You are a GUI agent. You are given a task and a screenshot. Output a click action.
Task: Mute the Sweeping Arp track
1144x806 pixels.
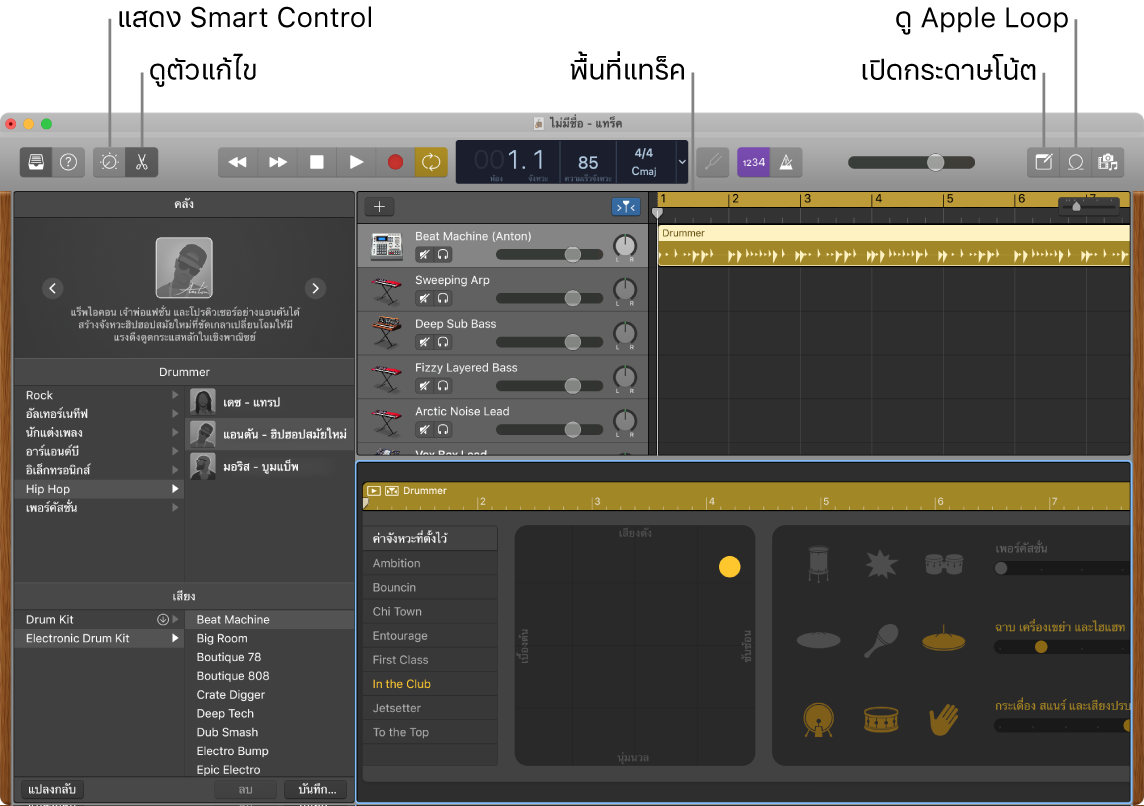[422, 299]
